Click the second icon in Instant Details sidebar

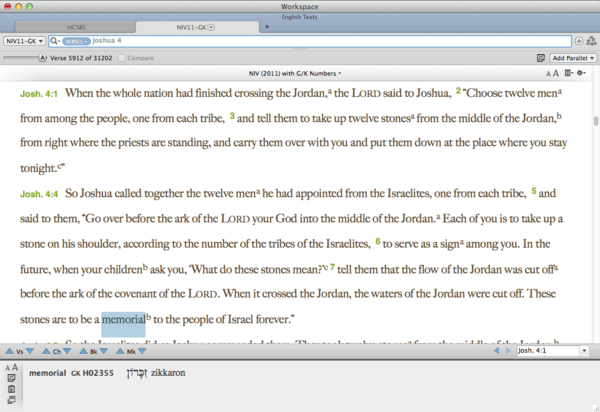11,389
